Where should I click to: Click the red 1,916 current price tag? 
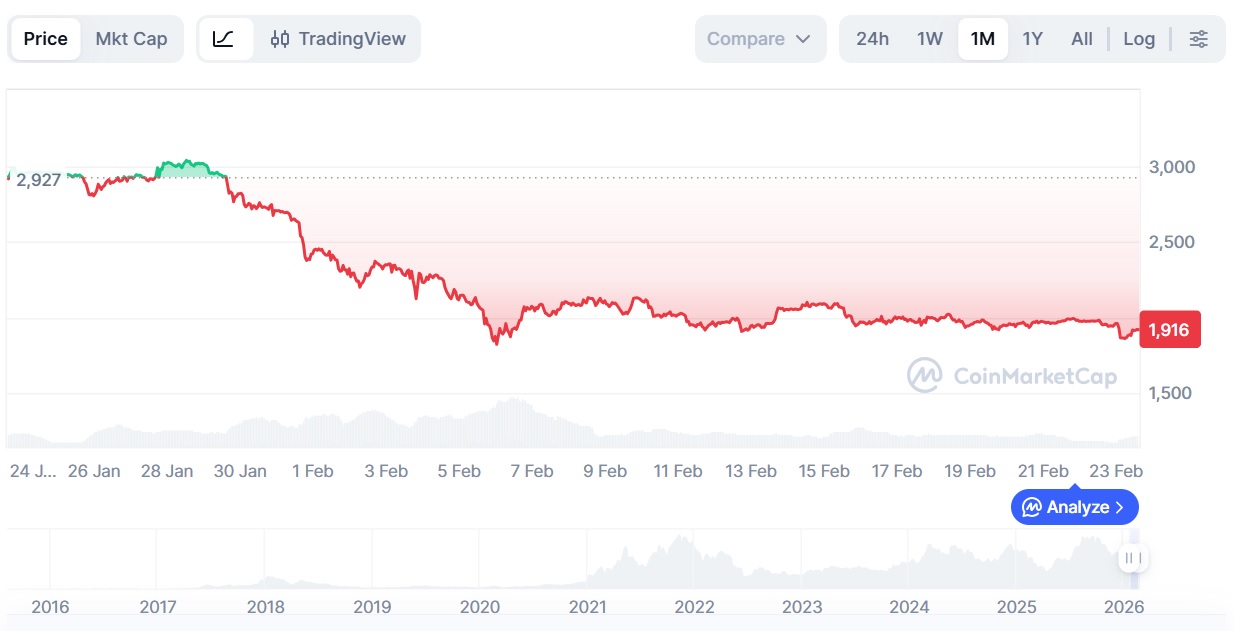[x=1169, y=330]
